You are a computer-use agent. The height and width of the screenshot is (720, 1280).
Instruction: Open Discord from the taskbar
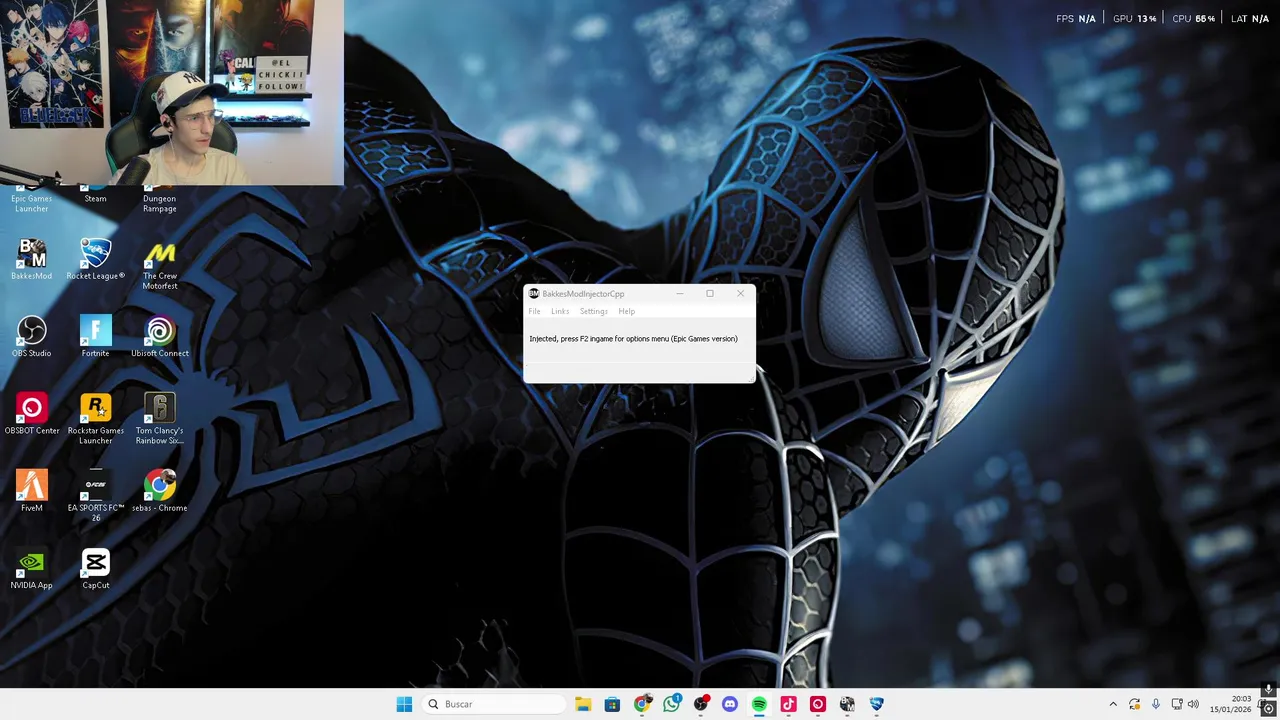730,704
